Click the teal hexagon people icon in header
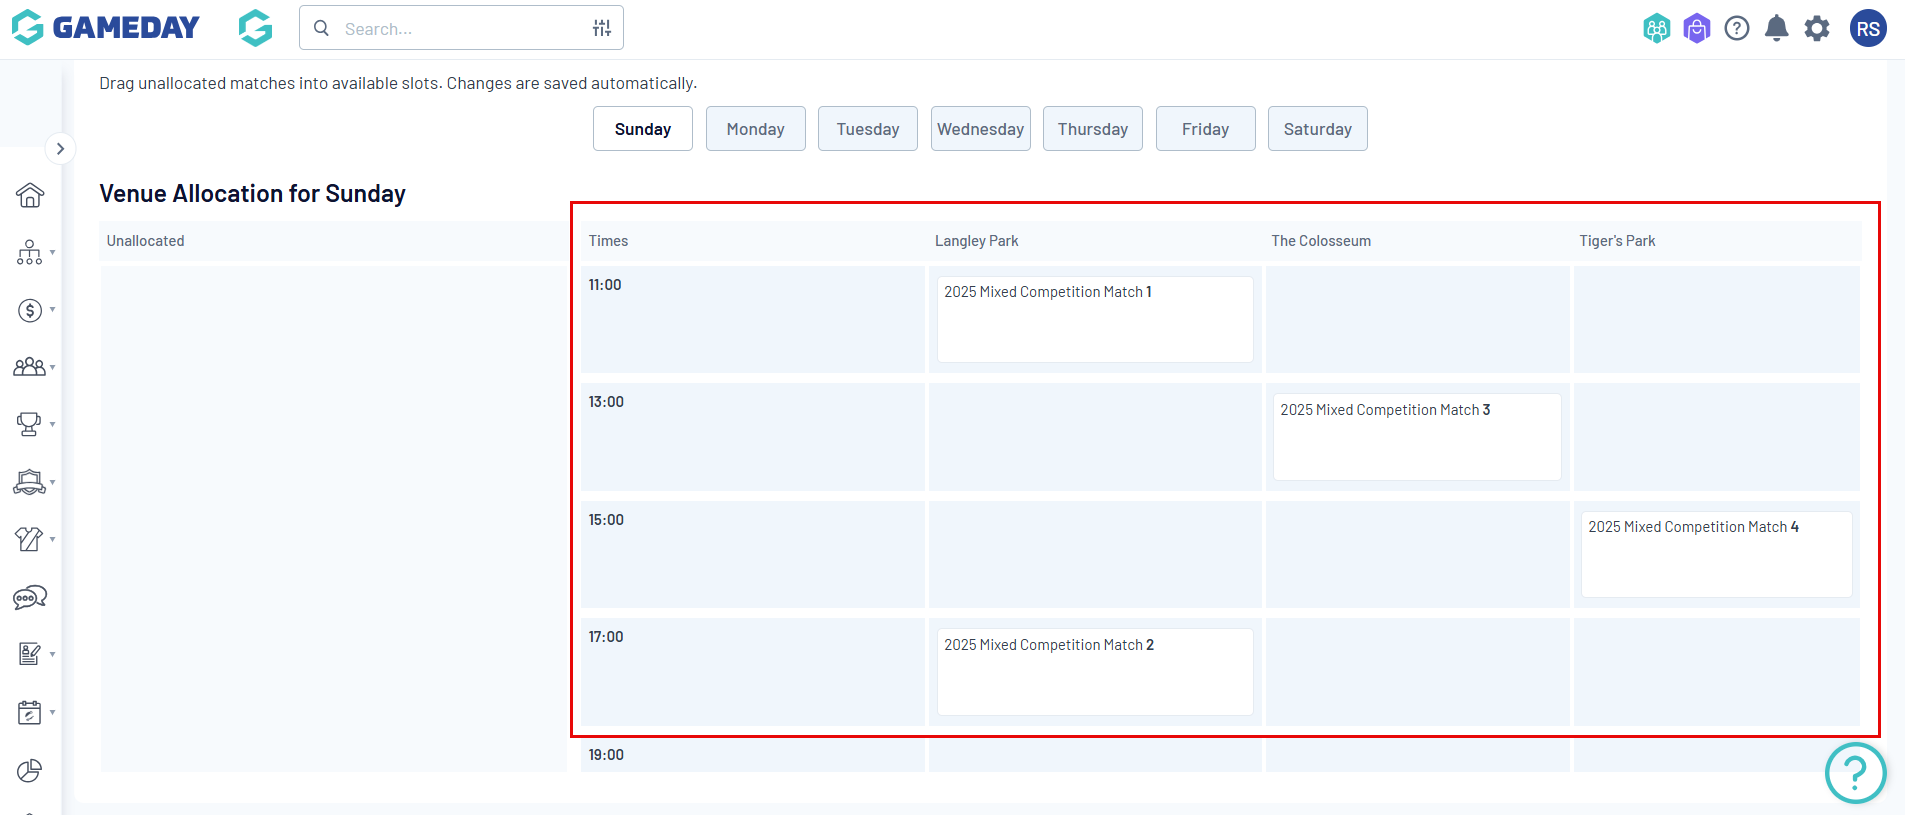 click(x=1657, y=28)
